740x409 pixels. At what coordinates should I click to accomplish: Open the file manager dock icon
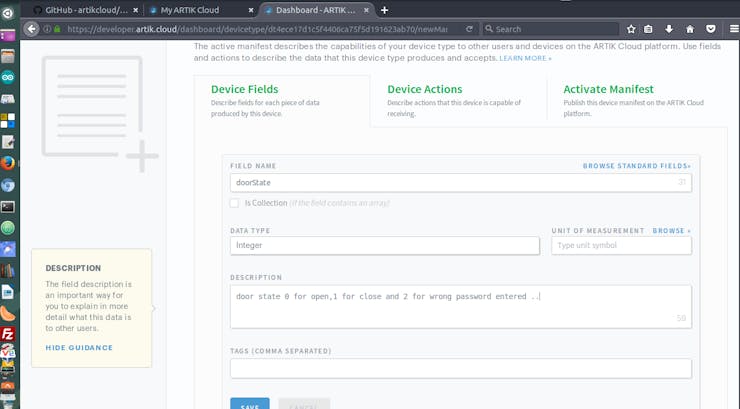(8, 56)
